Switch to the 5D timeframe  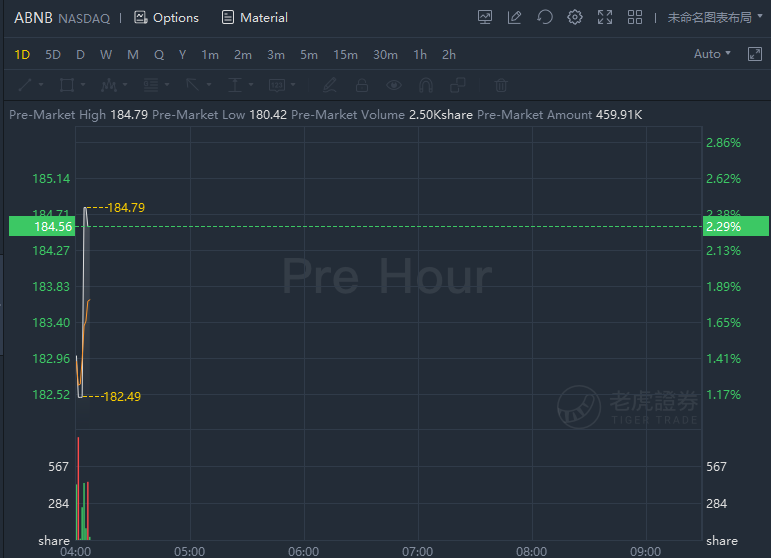click(x=53, y=55)
